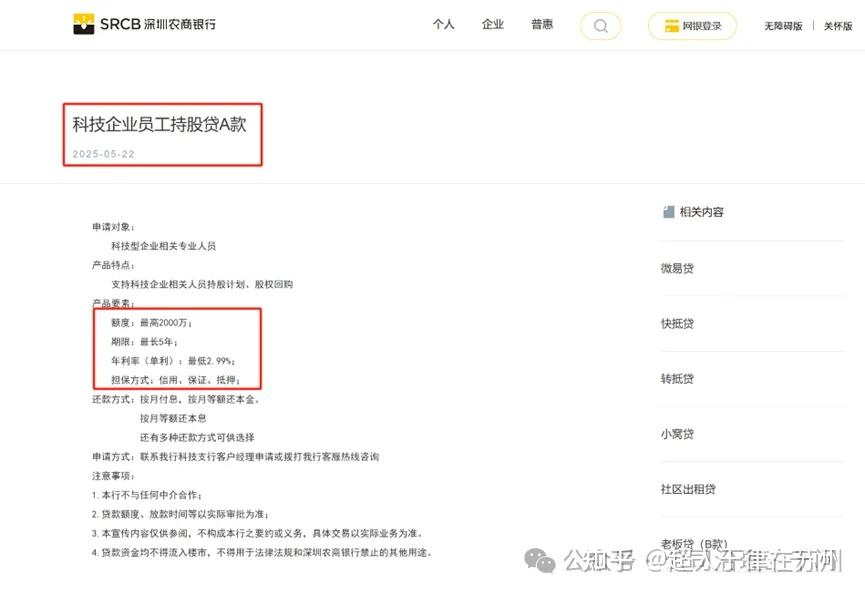Click the SRCB bank logo
The height and width of the screenshot is (595, 865).
(x=145, y=24)
